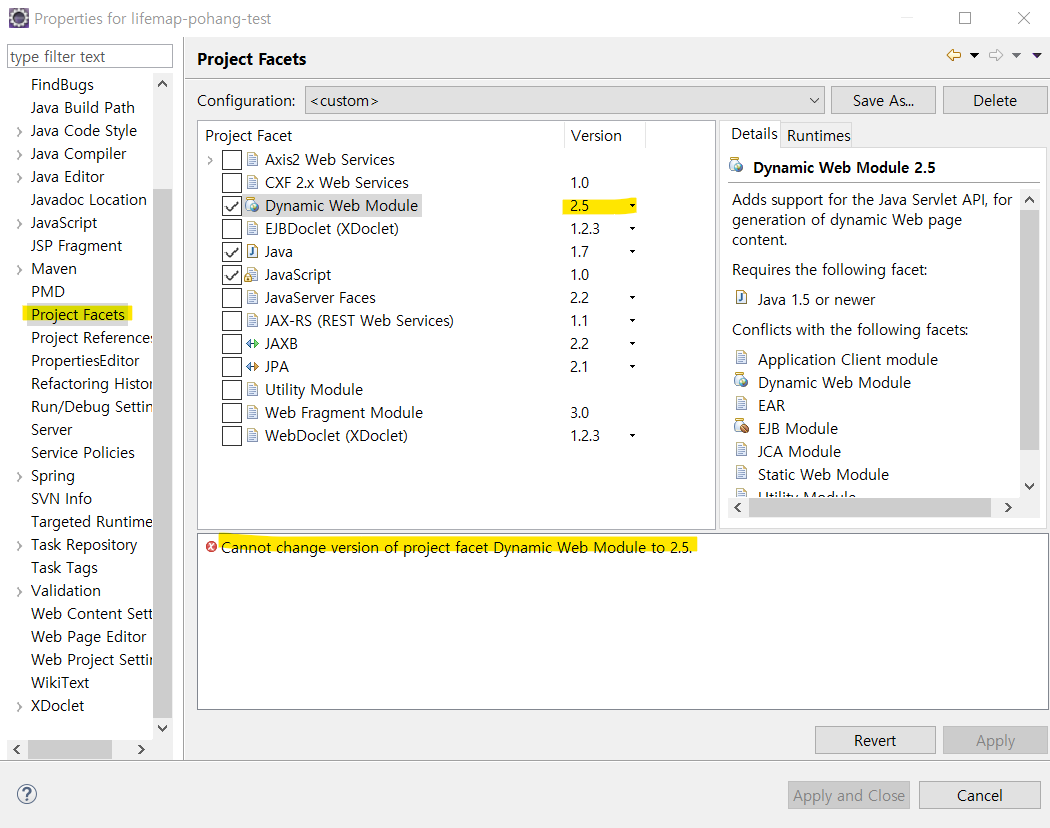
Task: Uncheck the JavaScript facet checkbox
Action: point(232,275)
